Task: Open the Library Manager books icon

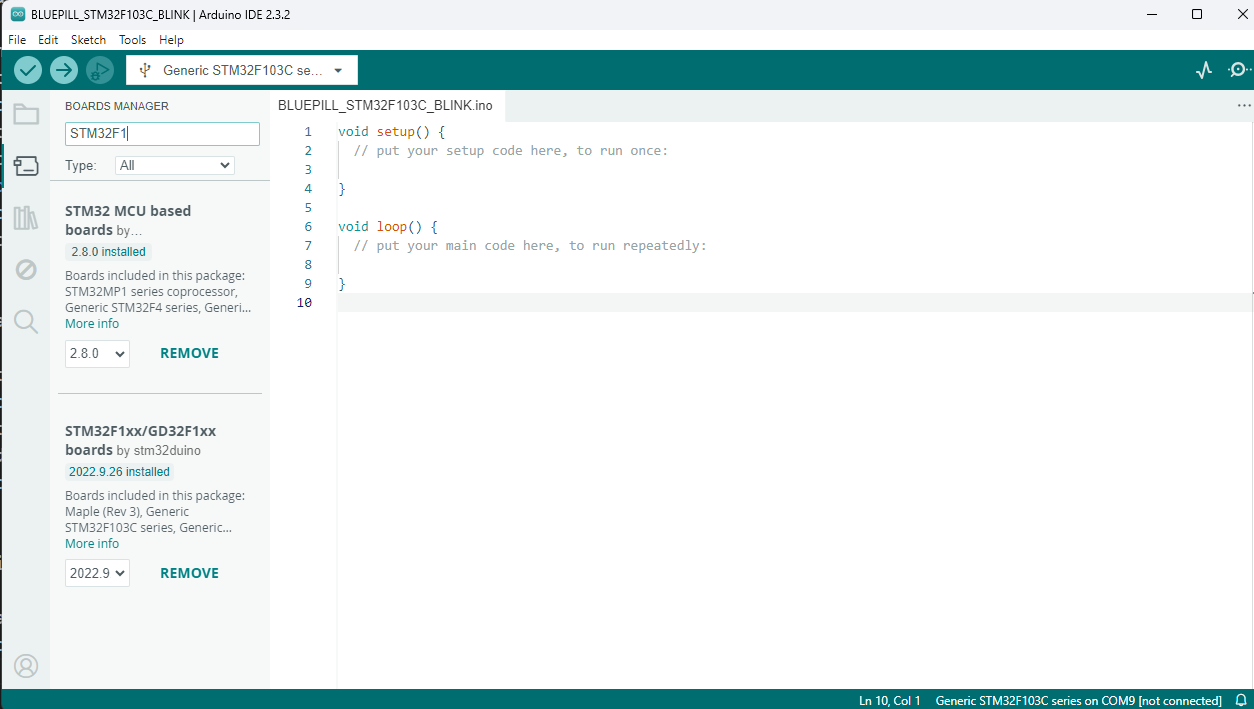Action: tap(26, 218)
